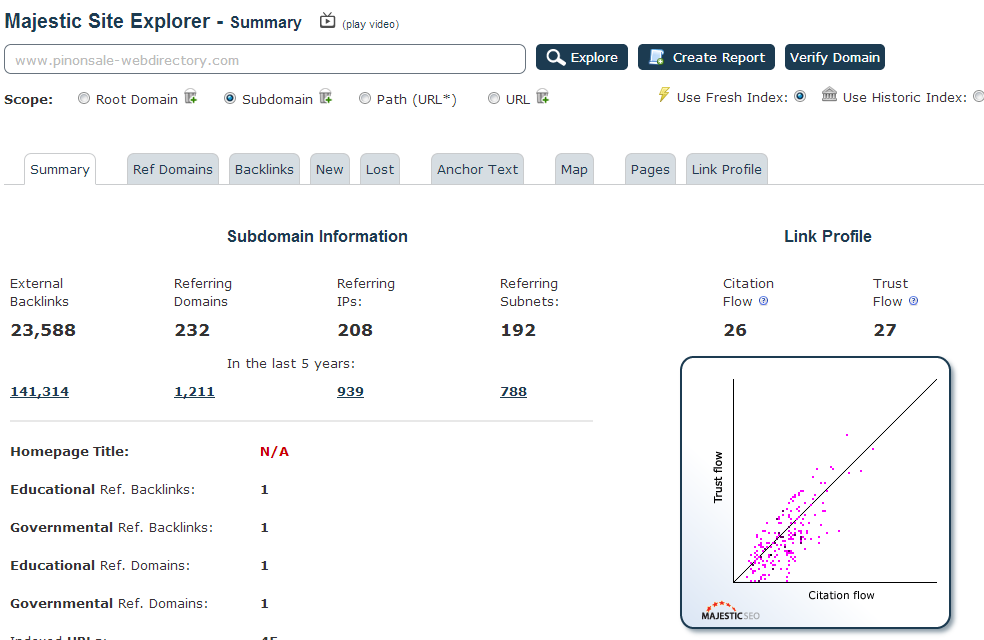
Task: Click the Homepage Title label
Action: point(70,452)
